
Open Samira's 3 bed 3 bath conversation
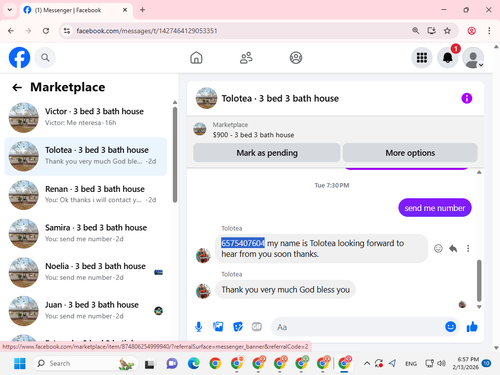point(86,233)
